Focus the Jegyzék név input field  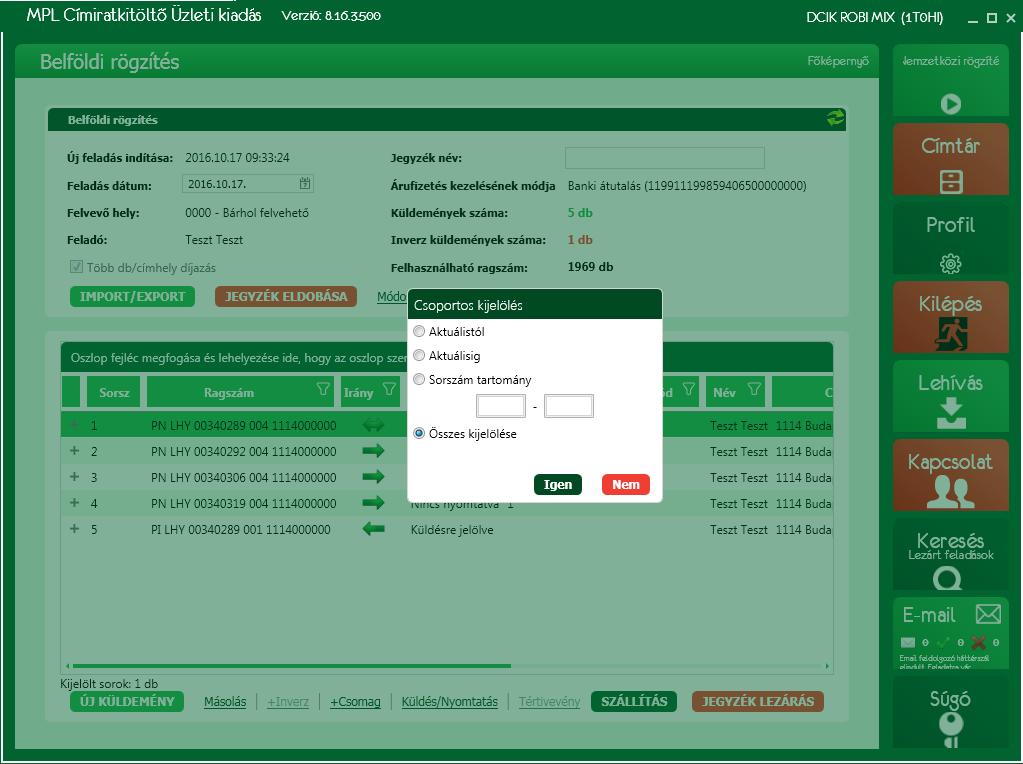click(x=665, y=158)
